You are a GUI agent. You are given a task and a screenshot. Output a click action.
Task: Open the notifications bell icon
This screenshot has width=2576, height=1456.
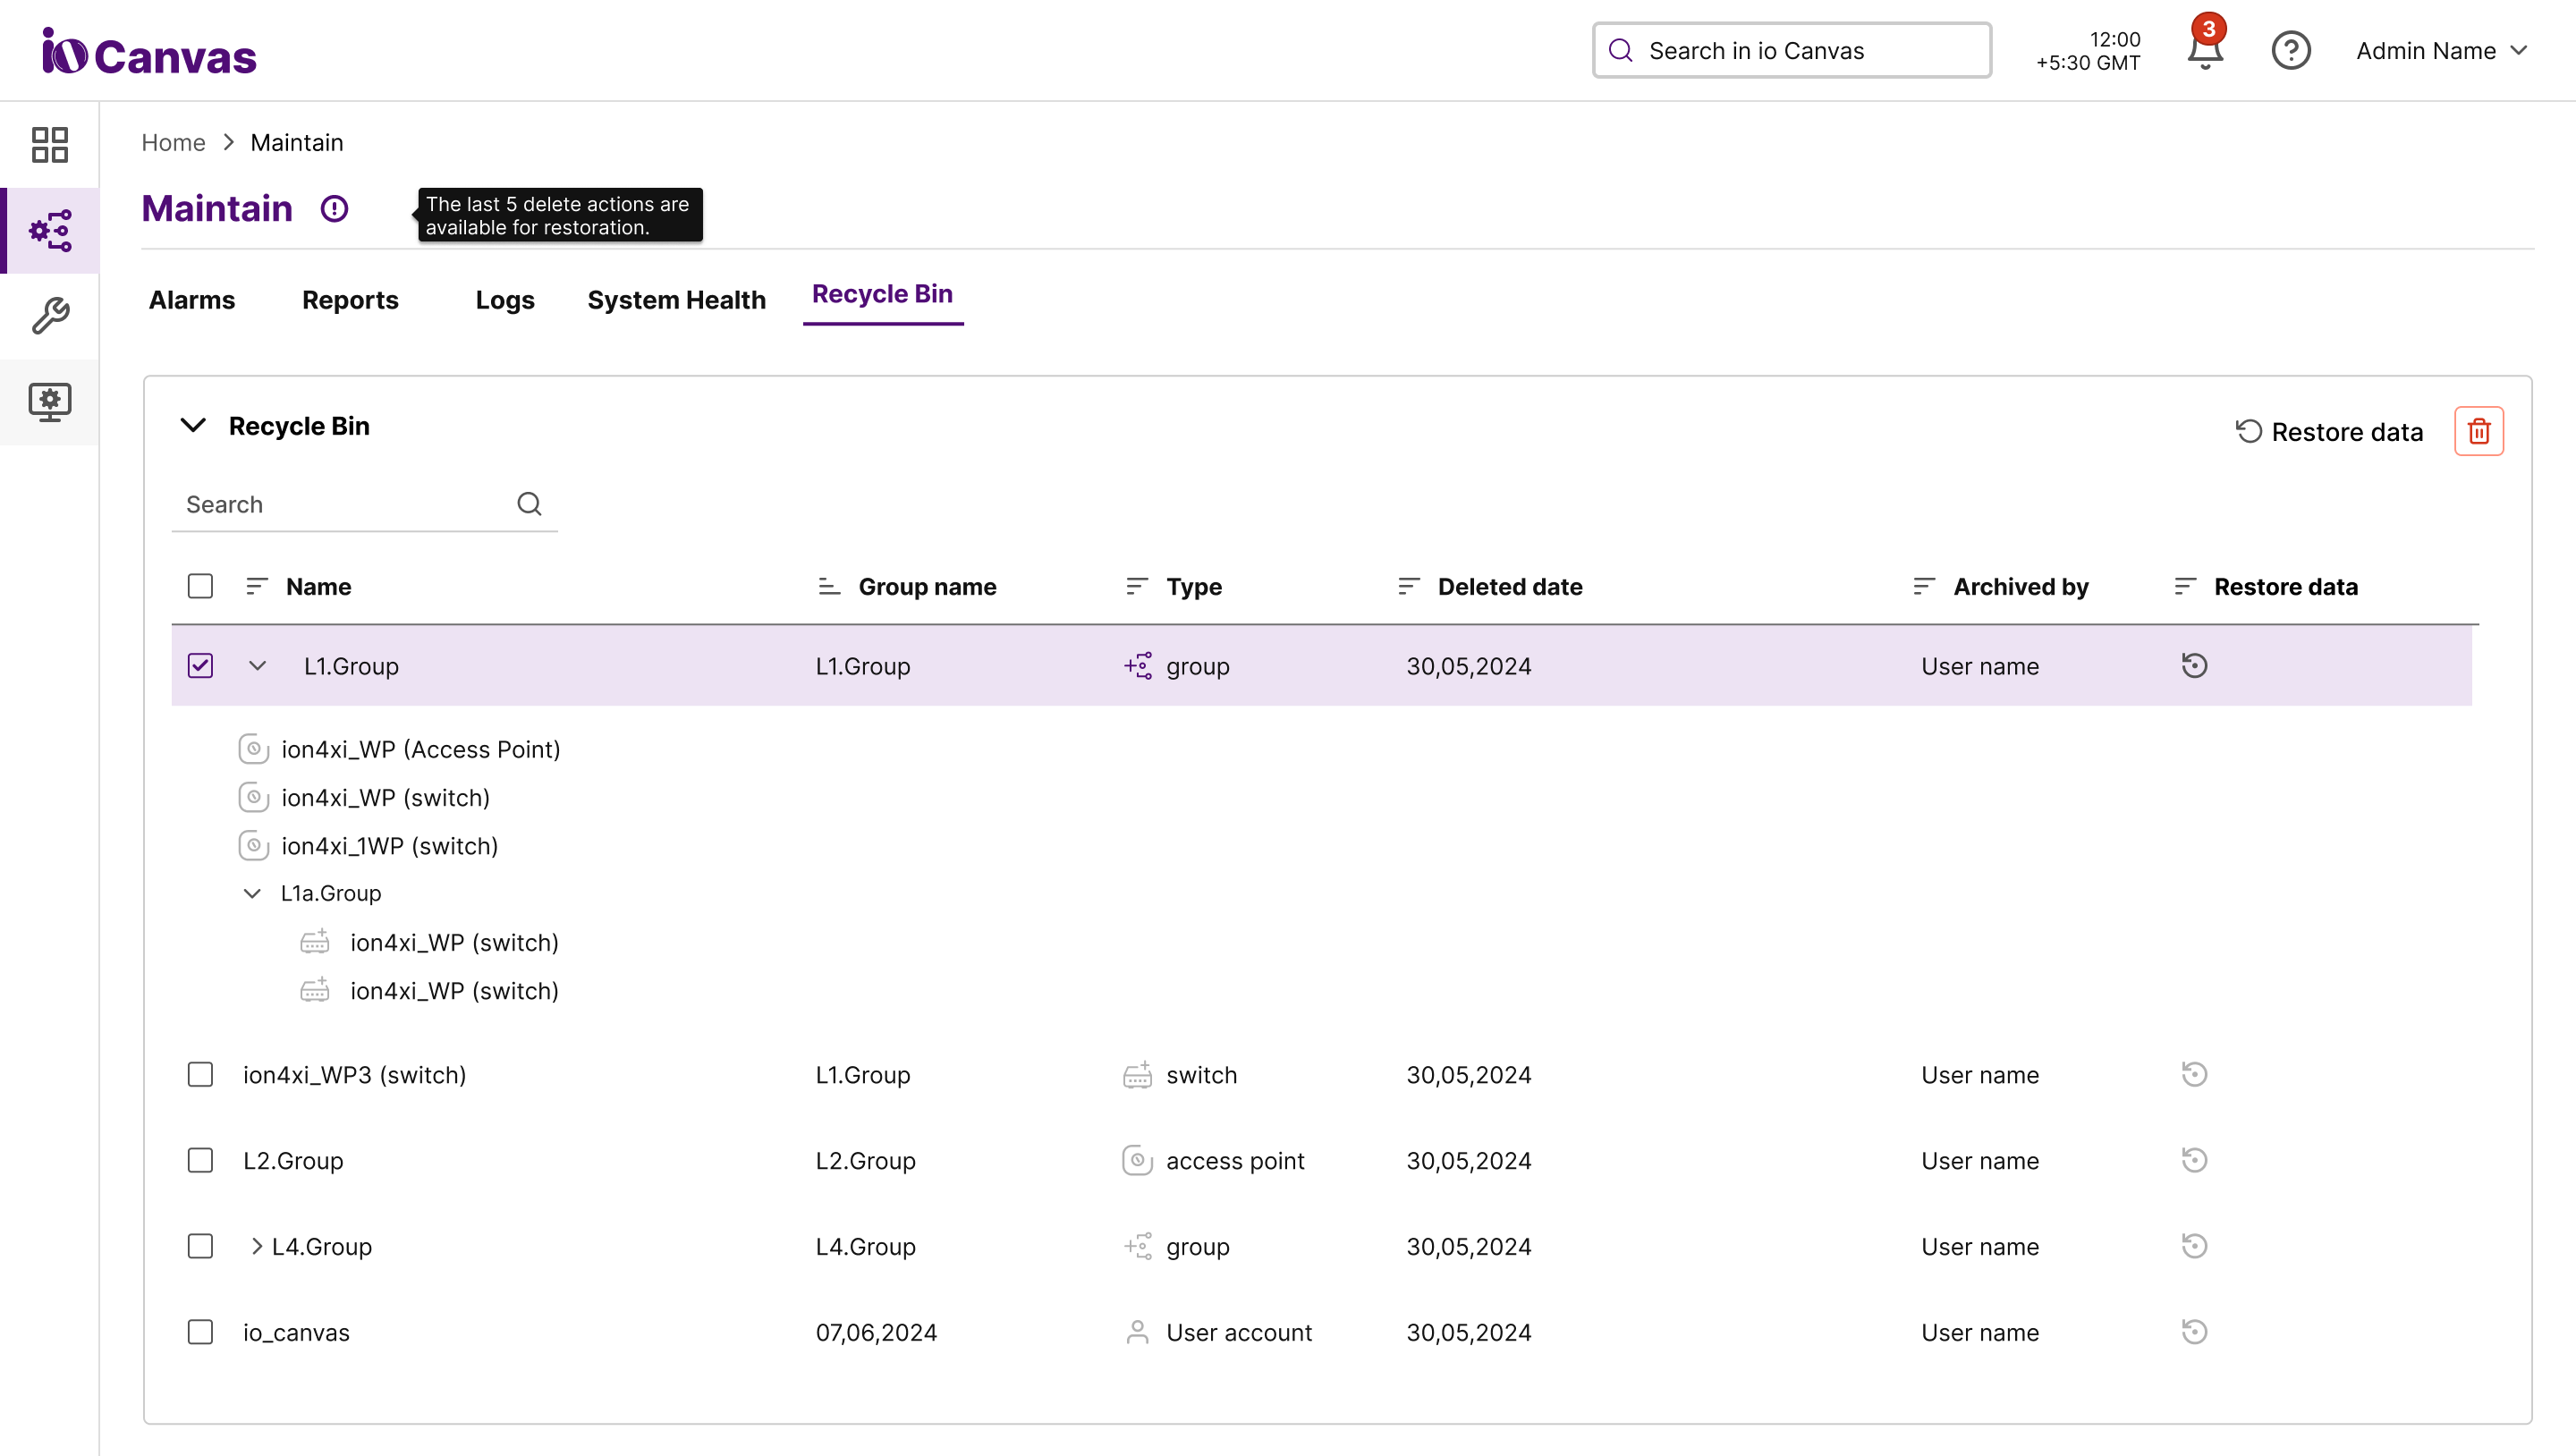click(x=2204, y=50)
